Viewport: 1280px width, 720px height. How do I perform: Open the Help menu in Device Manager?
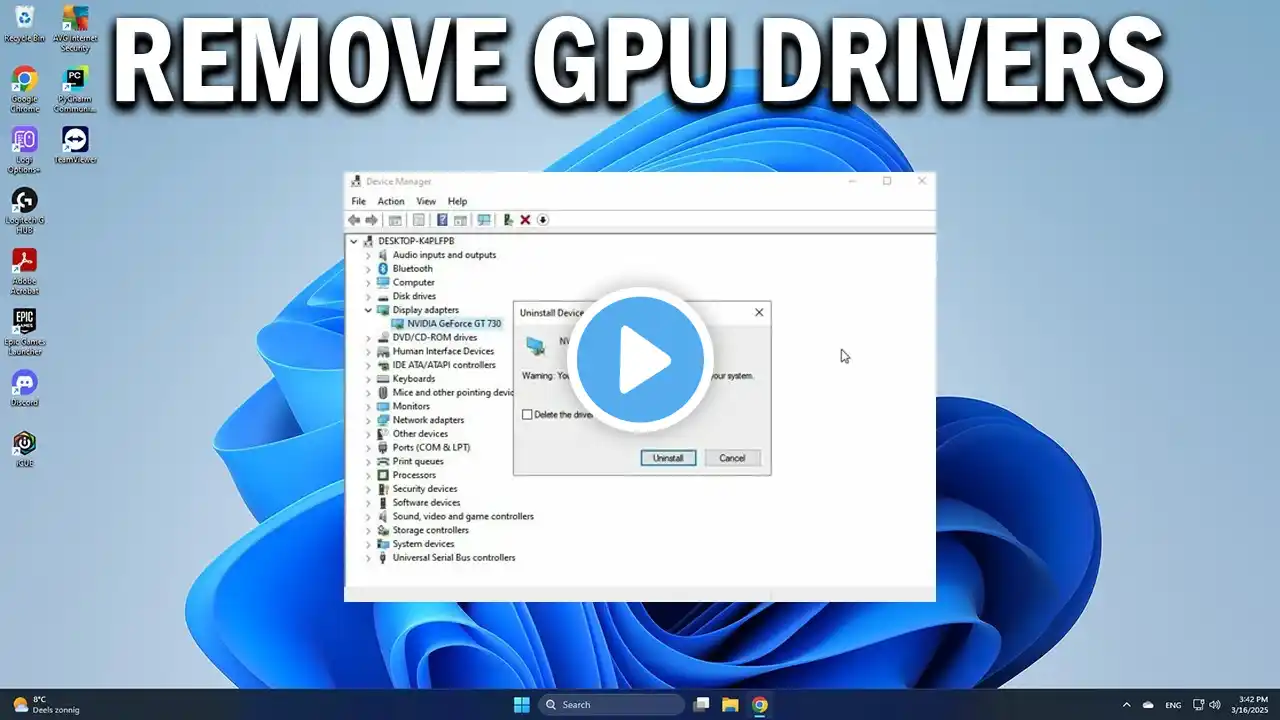[457, 201]
